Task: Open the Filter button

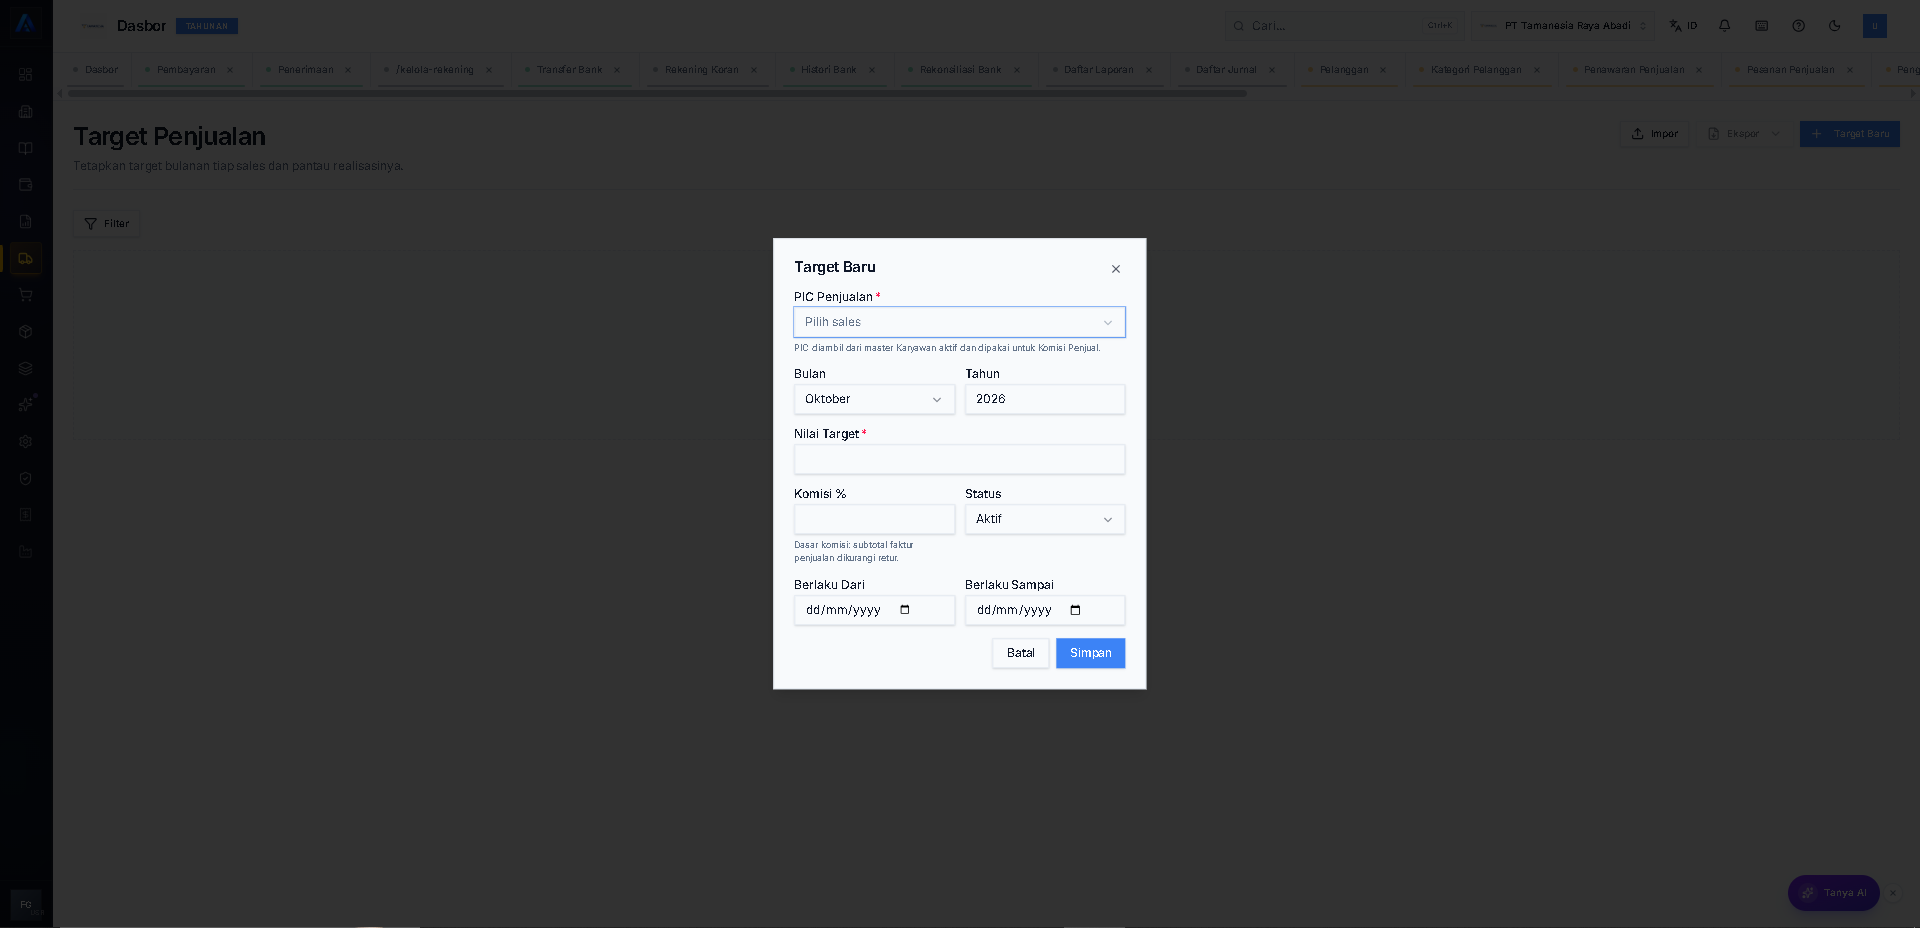Action: (107, 224)
